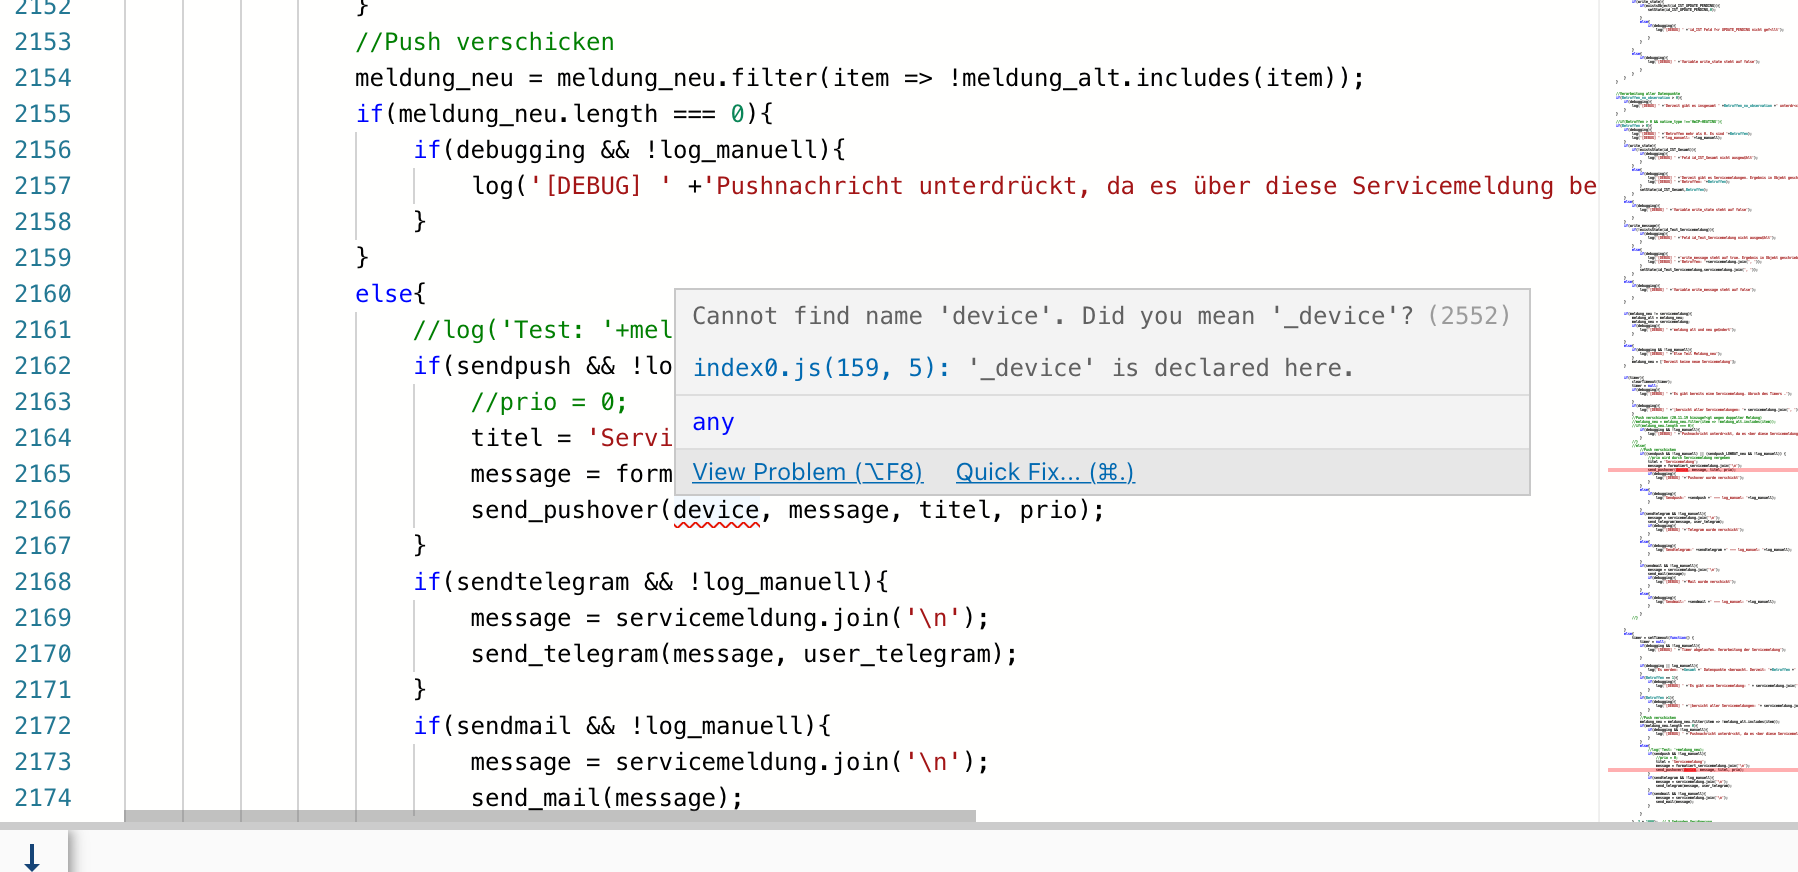
Task: Click the 'any' type text in tooltip
Action: pyautogui.click(x=713, y=422)
